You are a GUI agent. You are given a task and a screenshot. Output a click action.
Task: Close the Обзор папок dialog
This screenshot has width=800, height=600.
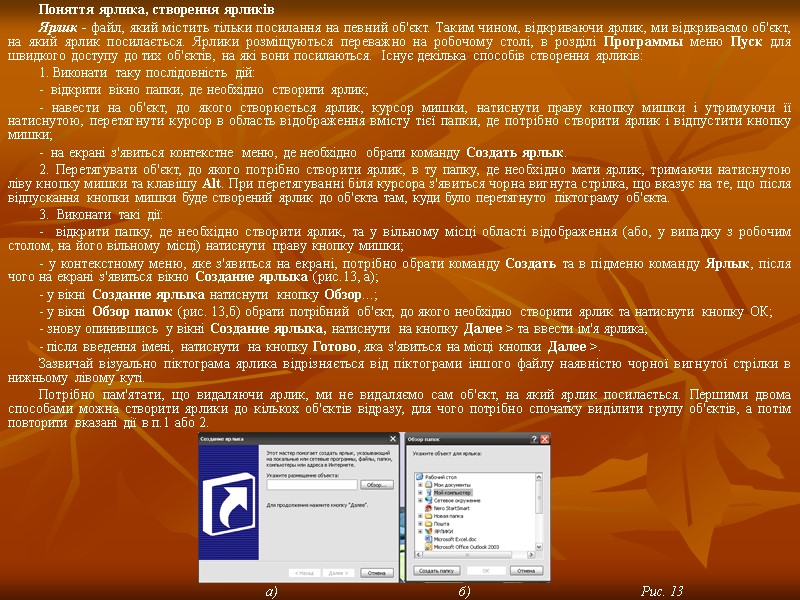click(x=544, y=439)
